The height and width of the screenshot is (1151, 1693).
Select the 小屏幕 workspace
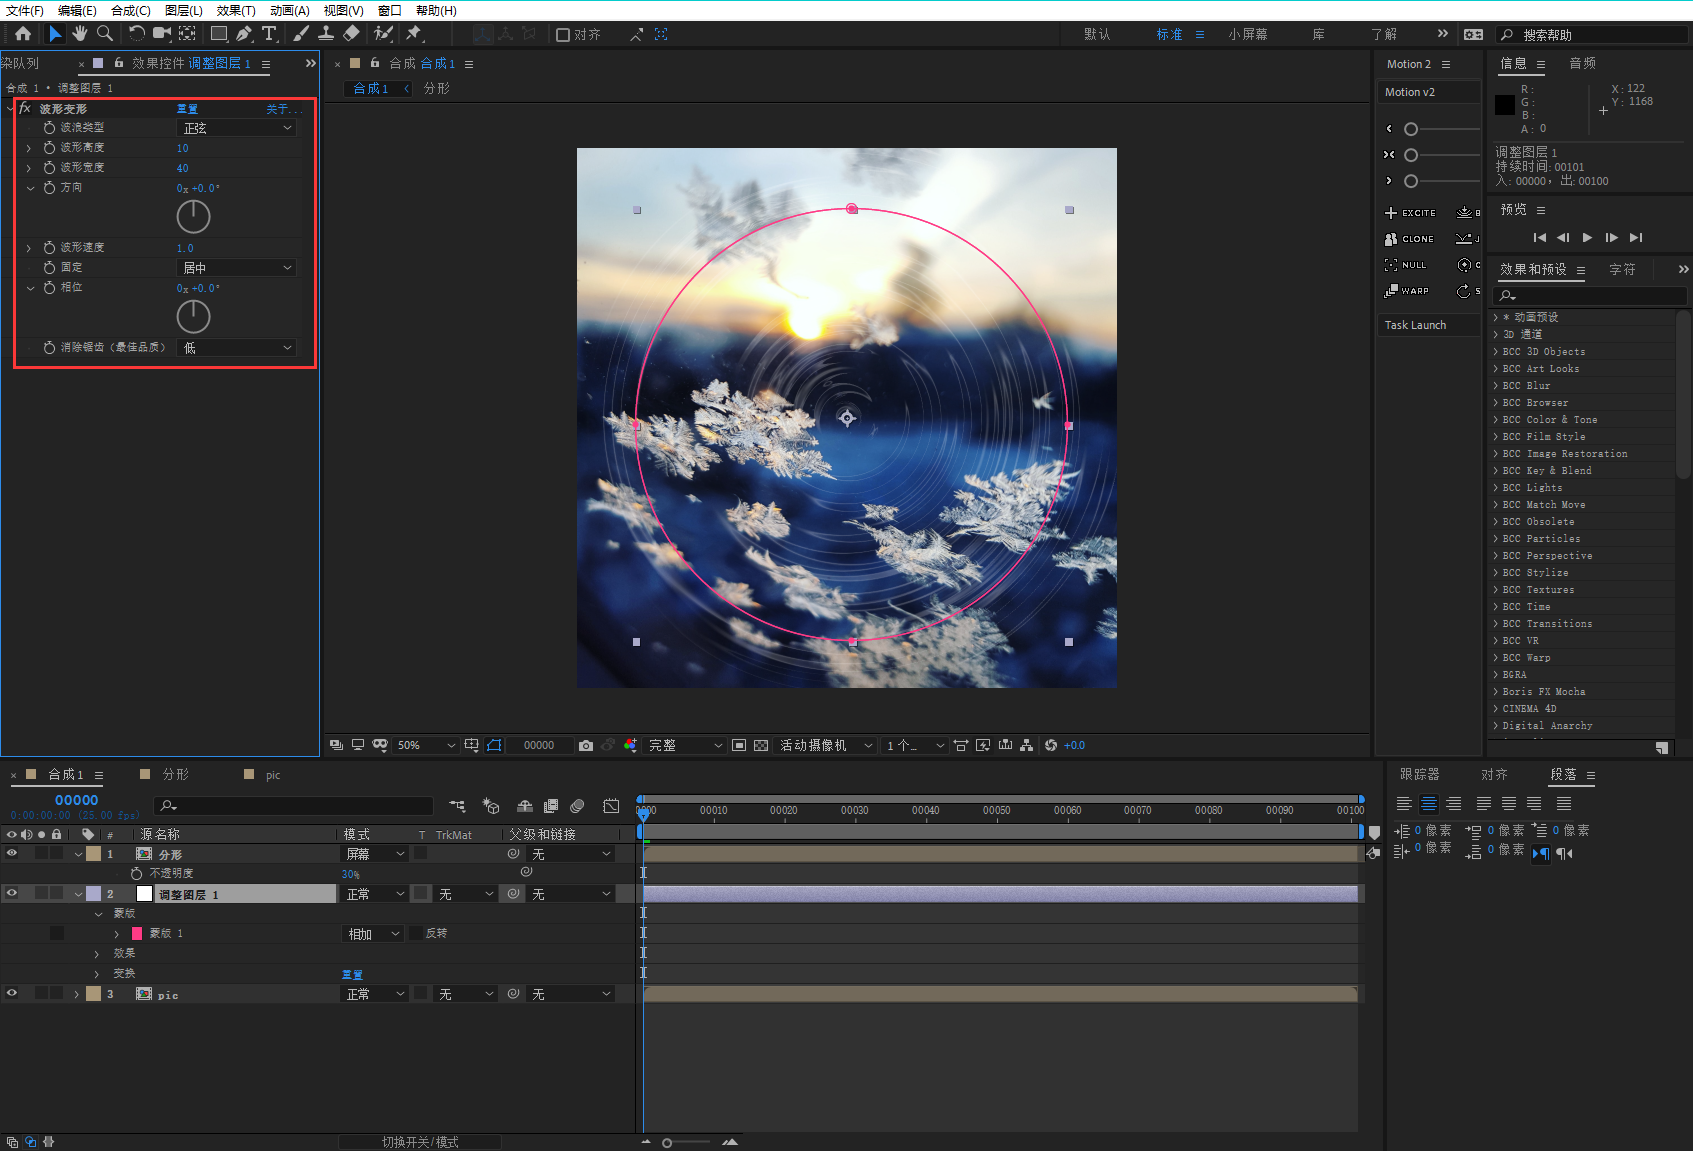(1248, 34)
